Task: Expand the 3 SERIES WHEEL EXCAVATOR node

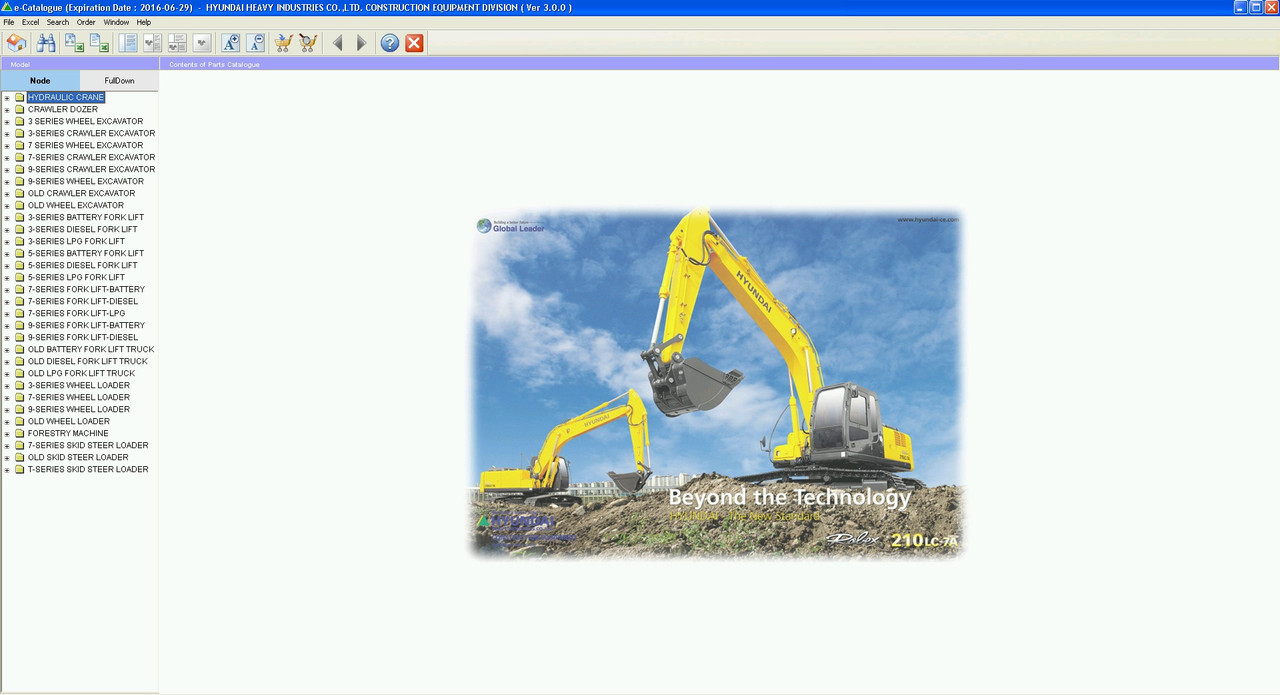Action: [7, 122]
